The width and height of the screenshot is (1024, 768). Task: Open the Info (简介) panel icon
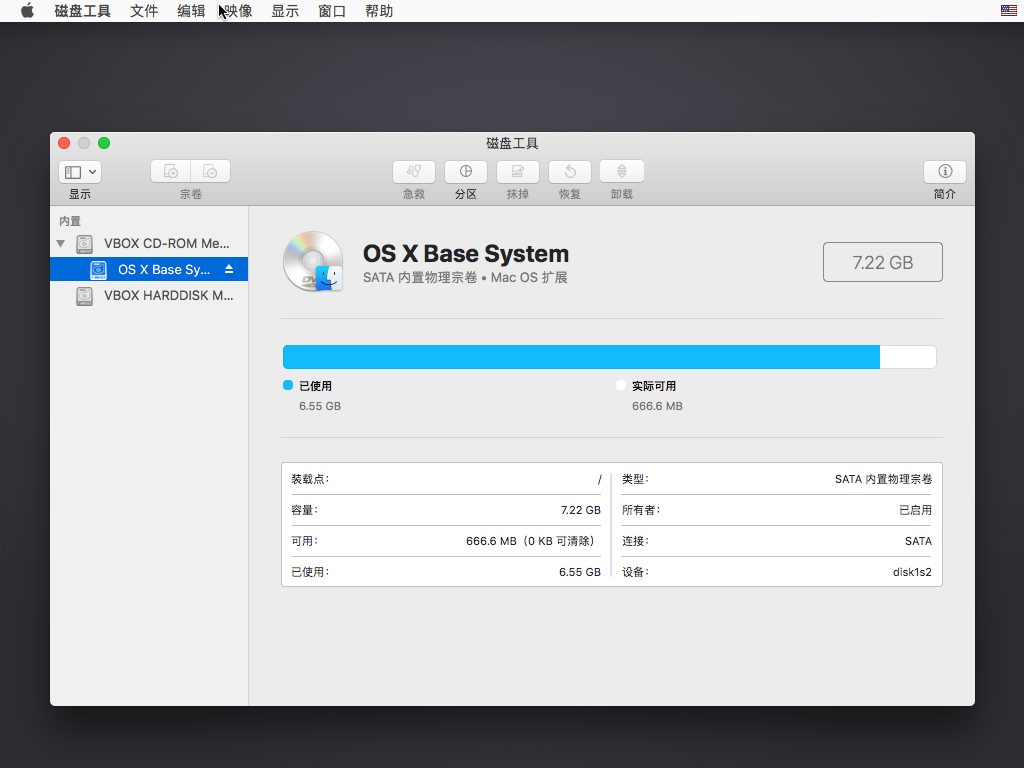click(x=944, y=171)
